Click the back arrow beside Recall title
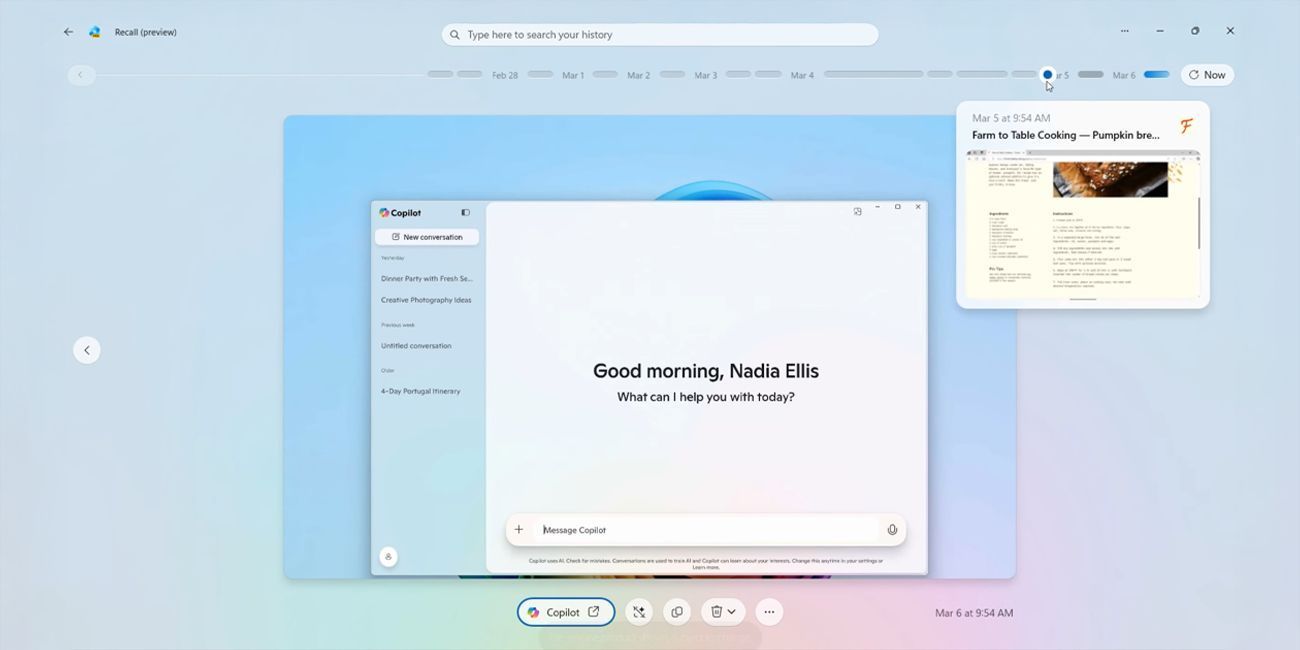 (x=68, y=32)
